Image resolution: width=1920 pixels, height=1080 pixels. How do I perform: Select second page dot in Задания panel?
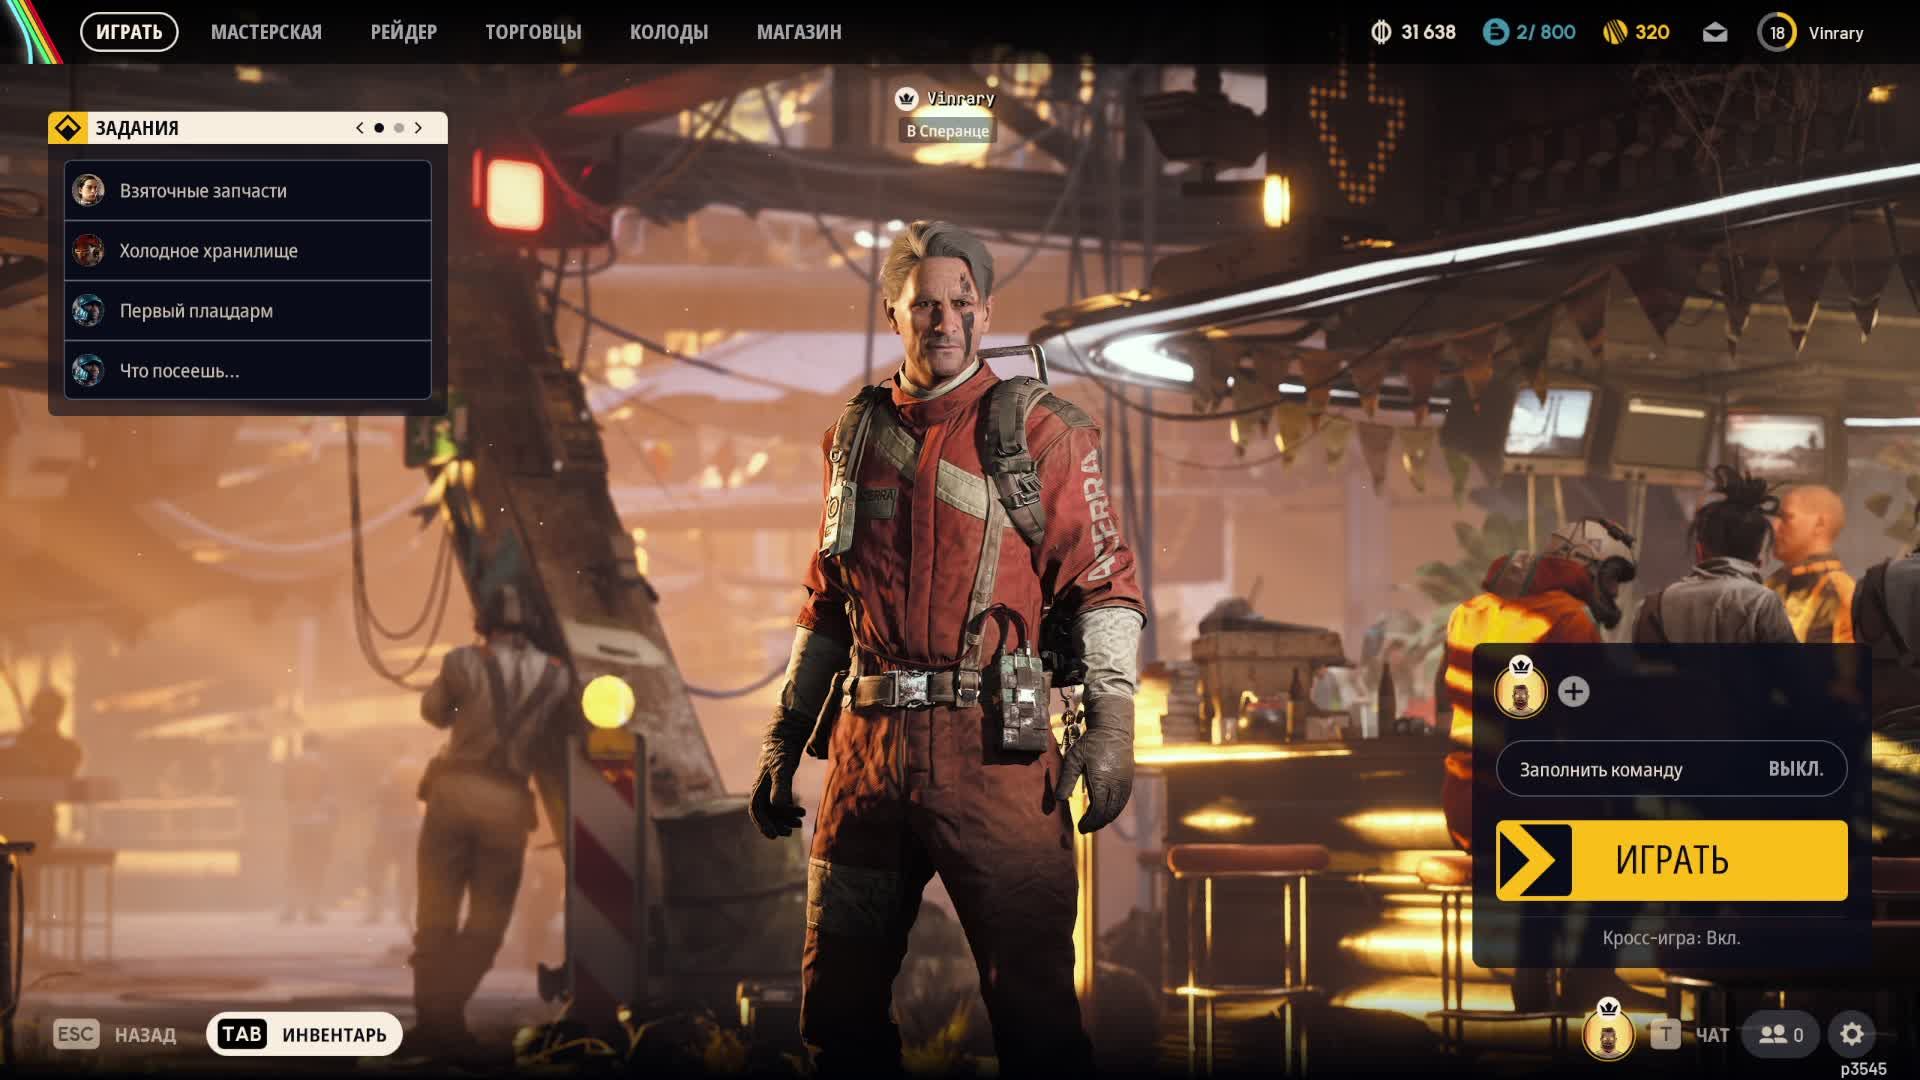pos(399,128)
